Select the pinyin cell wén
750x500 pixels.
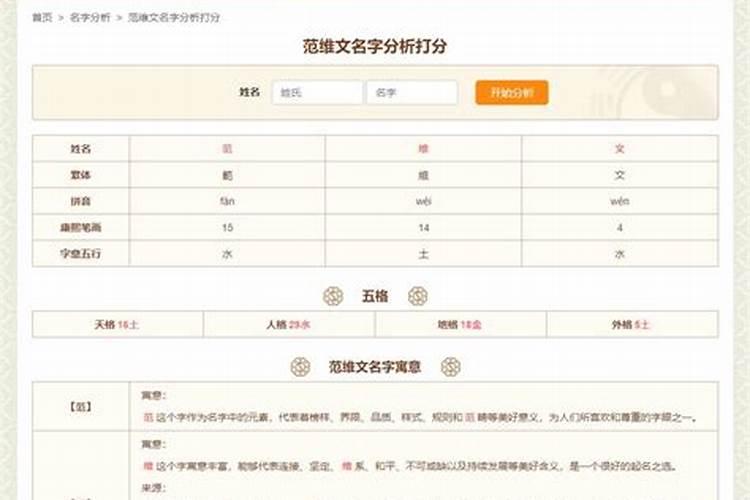(620, 201)
